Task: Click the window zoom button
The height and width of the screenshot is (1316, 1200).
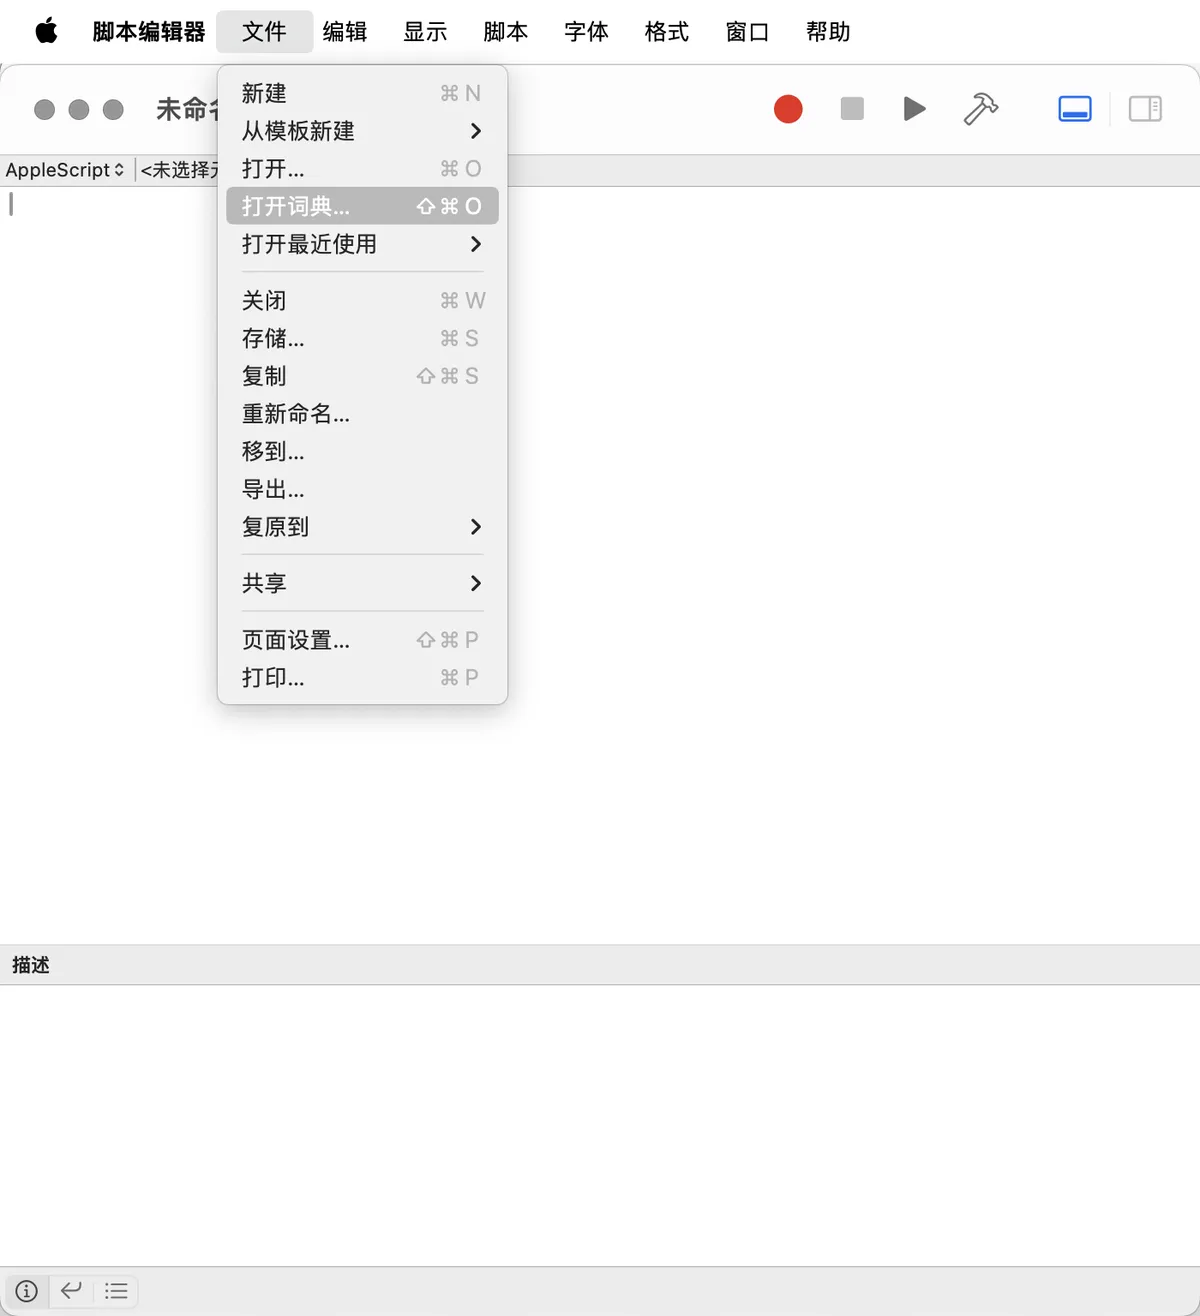Action: tap(113, 109)
